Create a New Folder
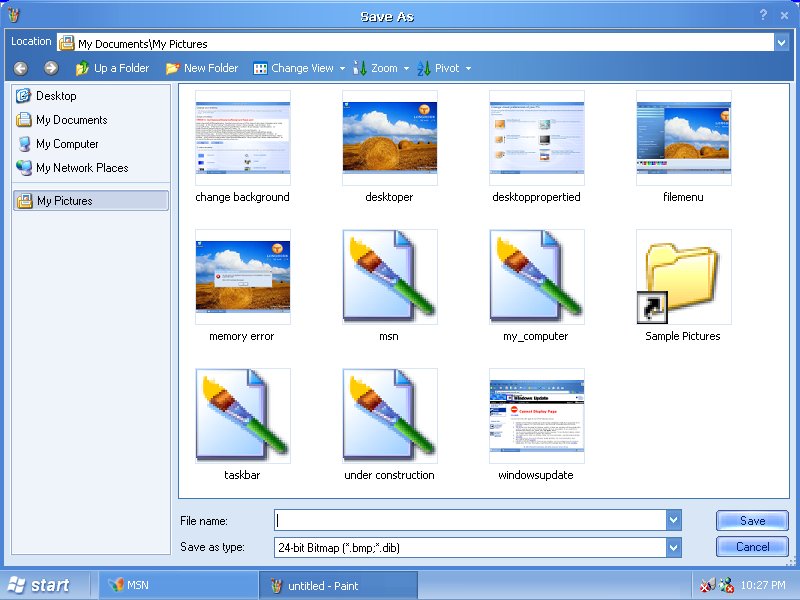Viewport: 800px width, 600px height. [202, 68]
